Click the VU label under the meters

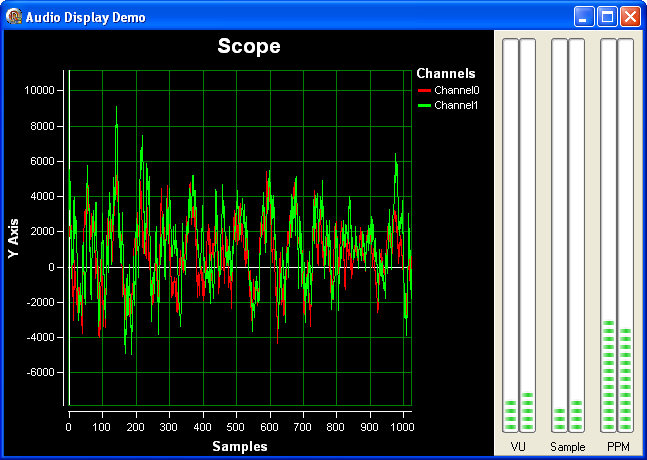point(518,447)
